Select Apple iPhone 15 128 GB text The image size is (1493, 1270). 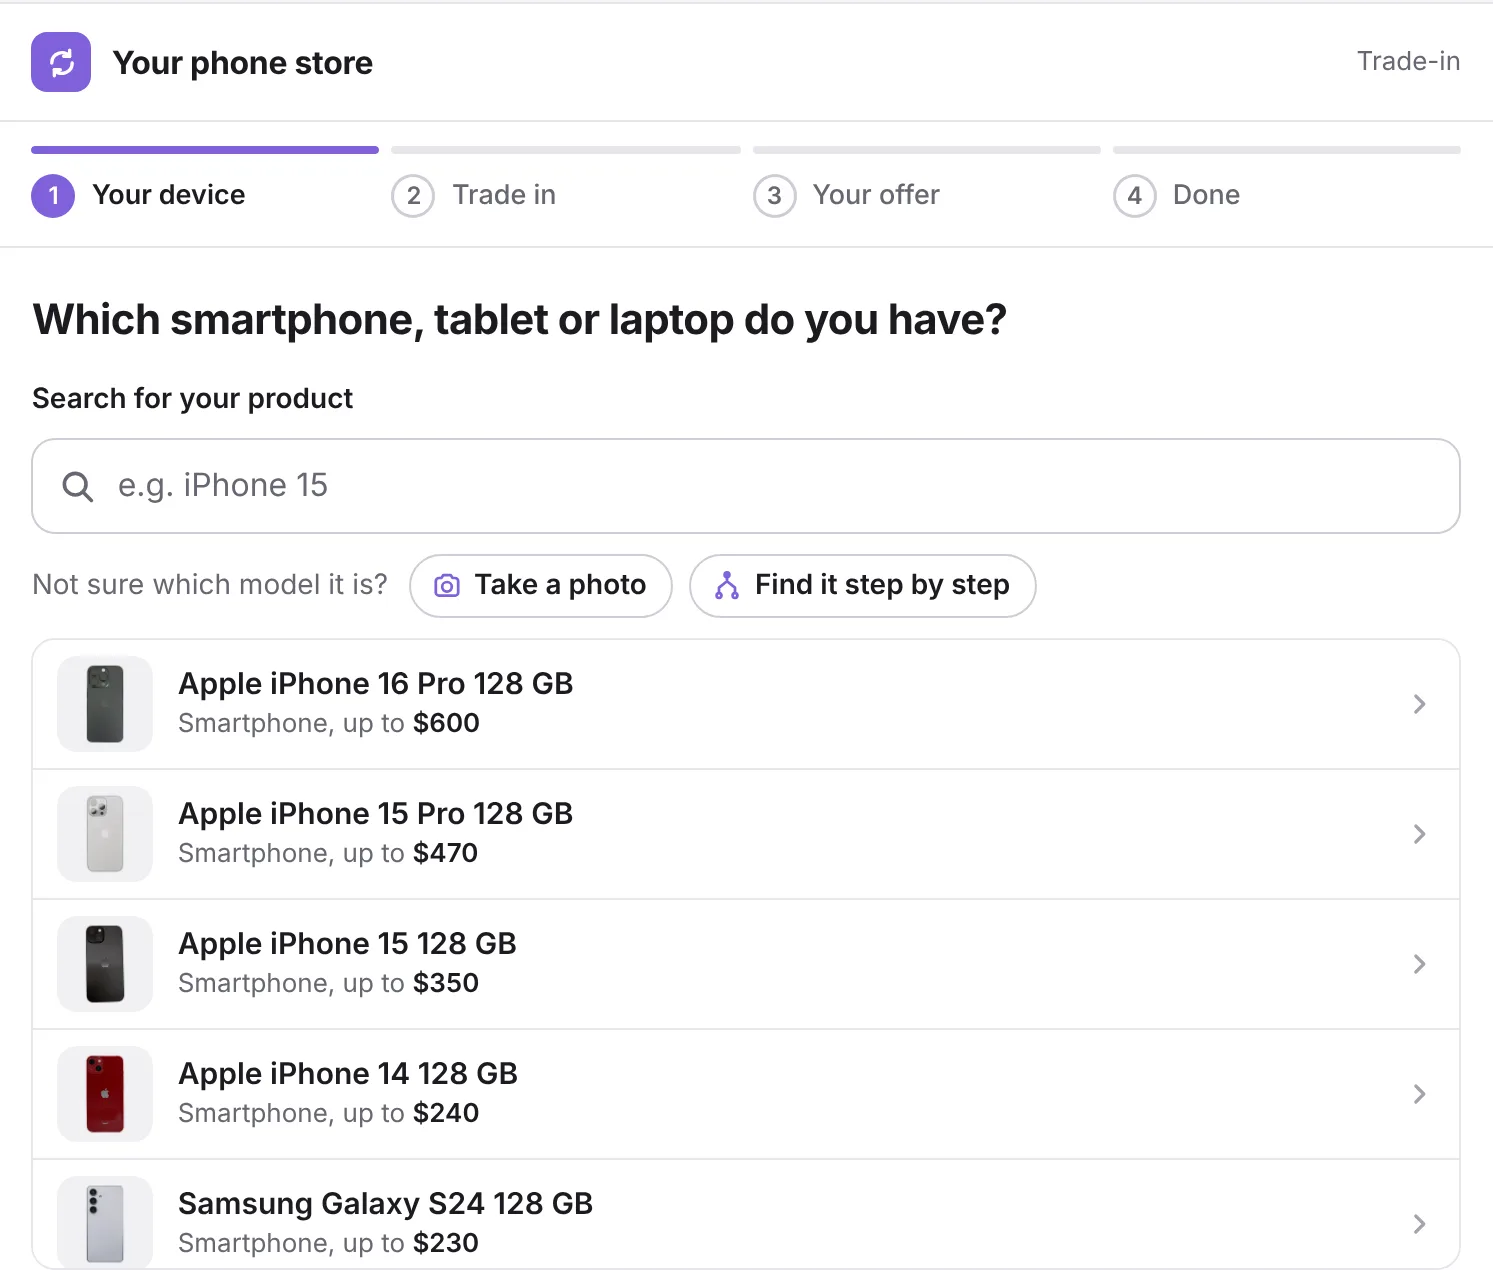pos(347,944)
